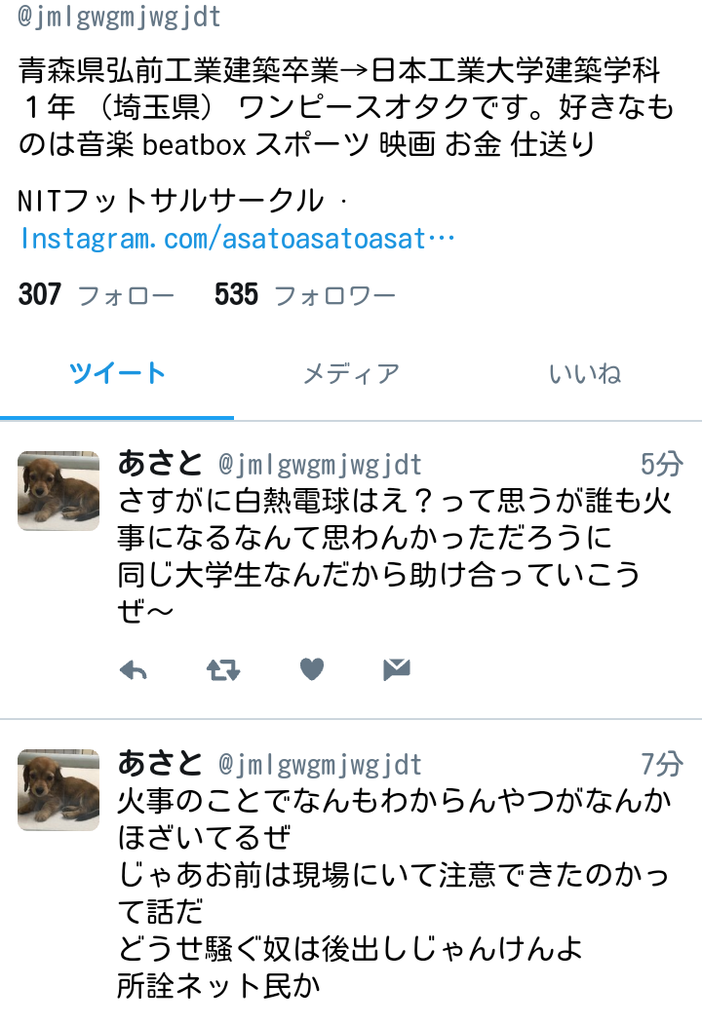The width and height of the screenshot is (702, 1024).
Task: Tap the reply arrow icon under first tweet
Action: click(134, 670)
